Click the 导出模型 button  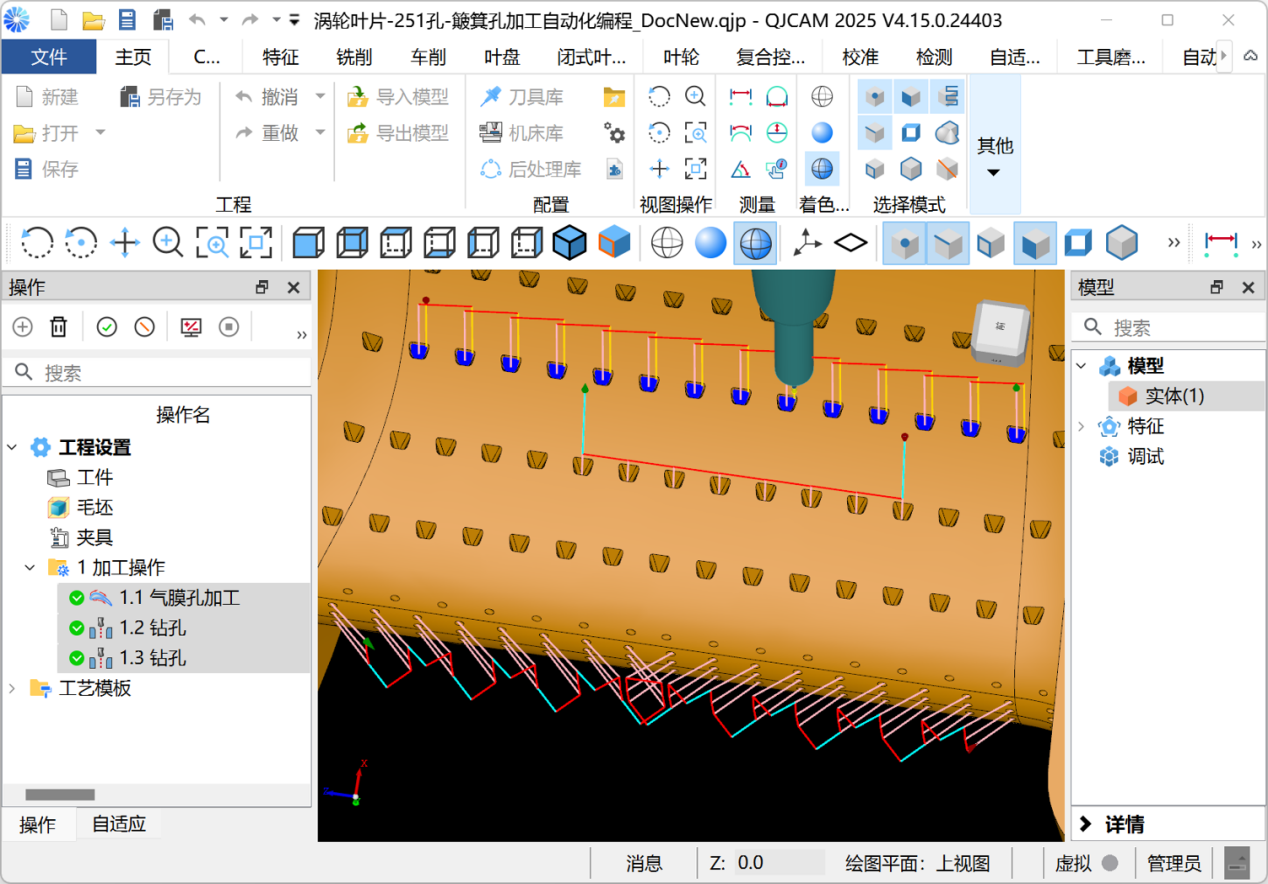399,133
